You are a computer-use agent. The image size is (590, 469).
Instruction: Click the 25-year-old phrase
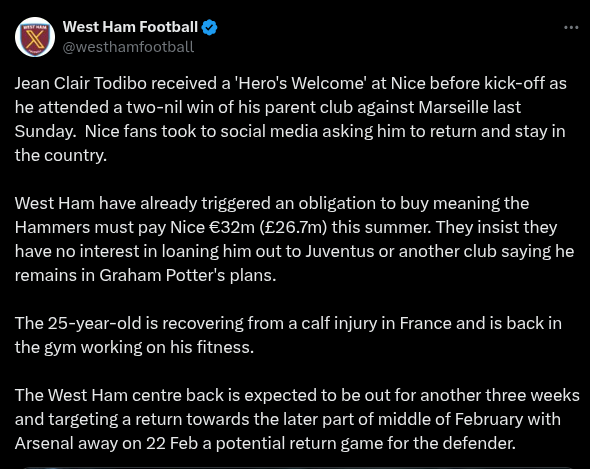point(94,323)
